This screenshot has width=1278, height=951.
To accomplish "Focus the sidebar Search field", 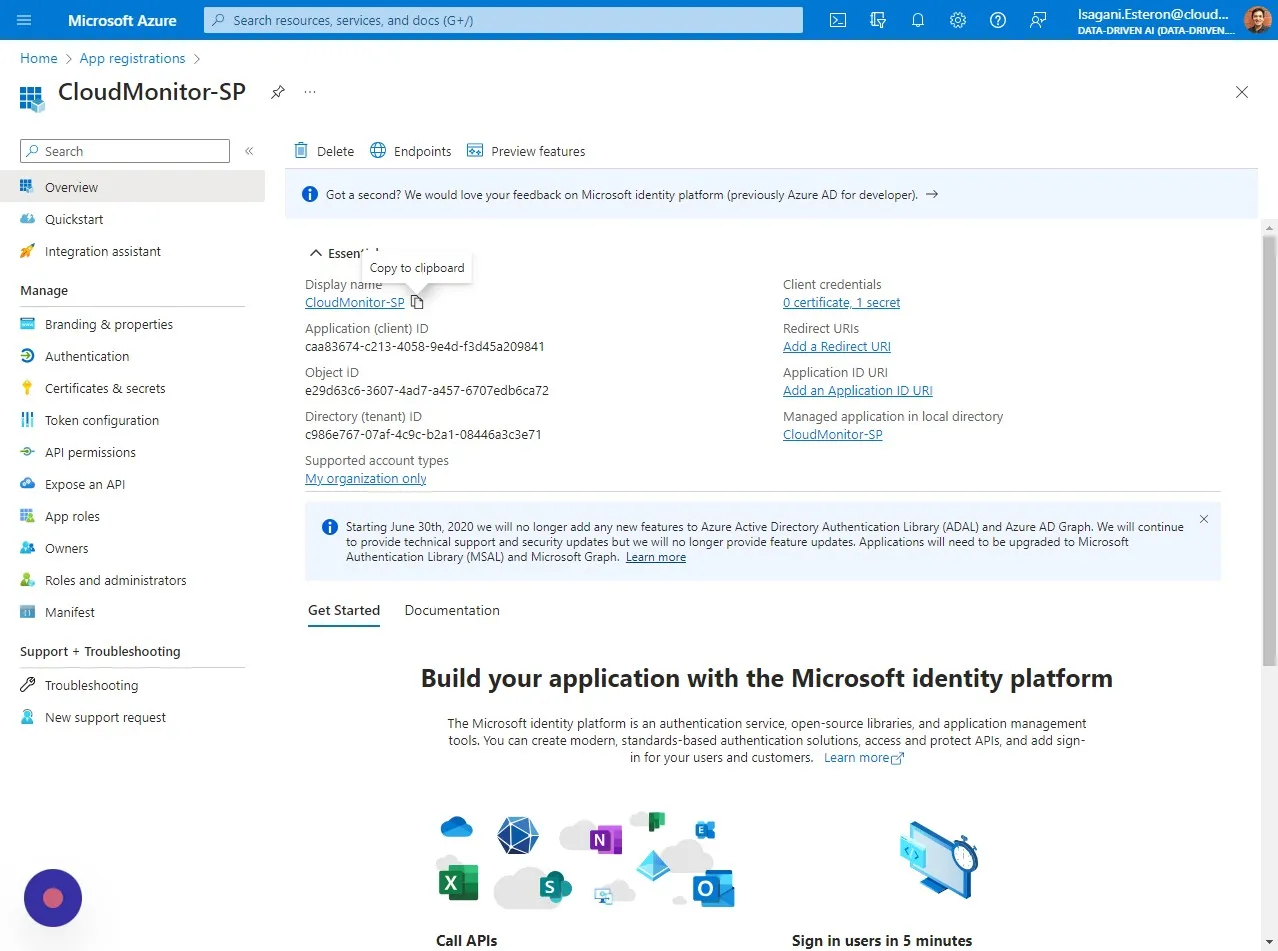I will (125, 151).
